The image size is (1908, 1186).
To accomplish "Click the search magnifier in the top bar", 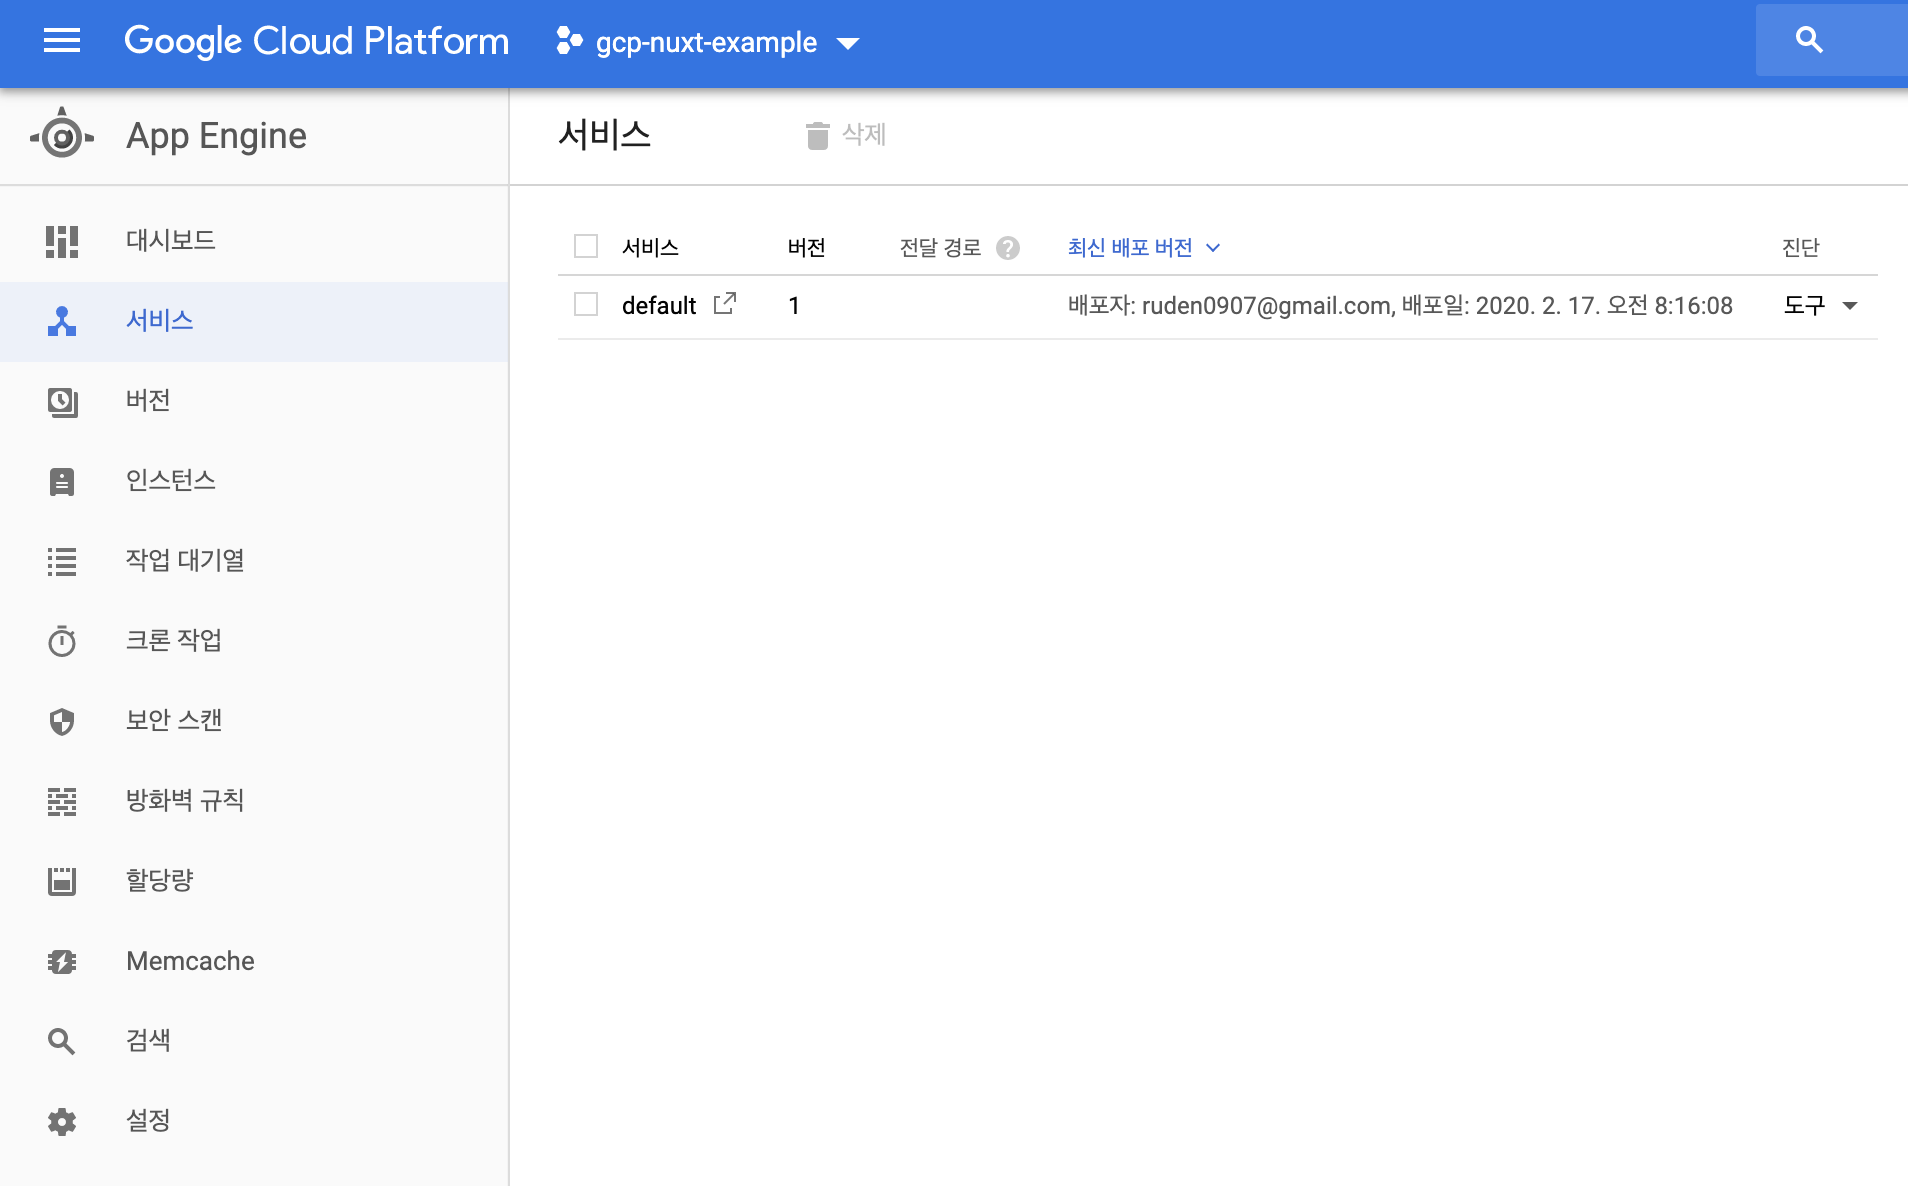I will click(1809, 40).
